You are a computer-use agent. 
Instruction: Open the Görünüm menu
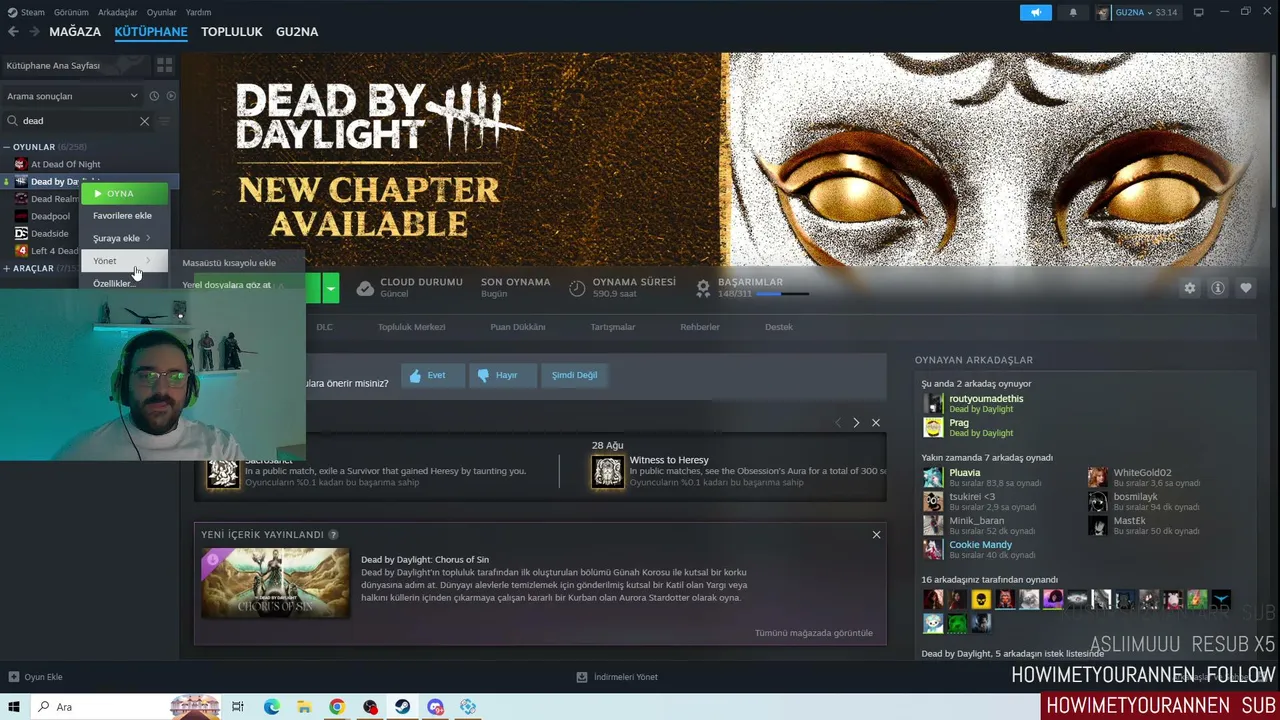[71, 12]
